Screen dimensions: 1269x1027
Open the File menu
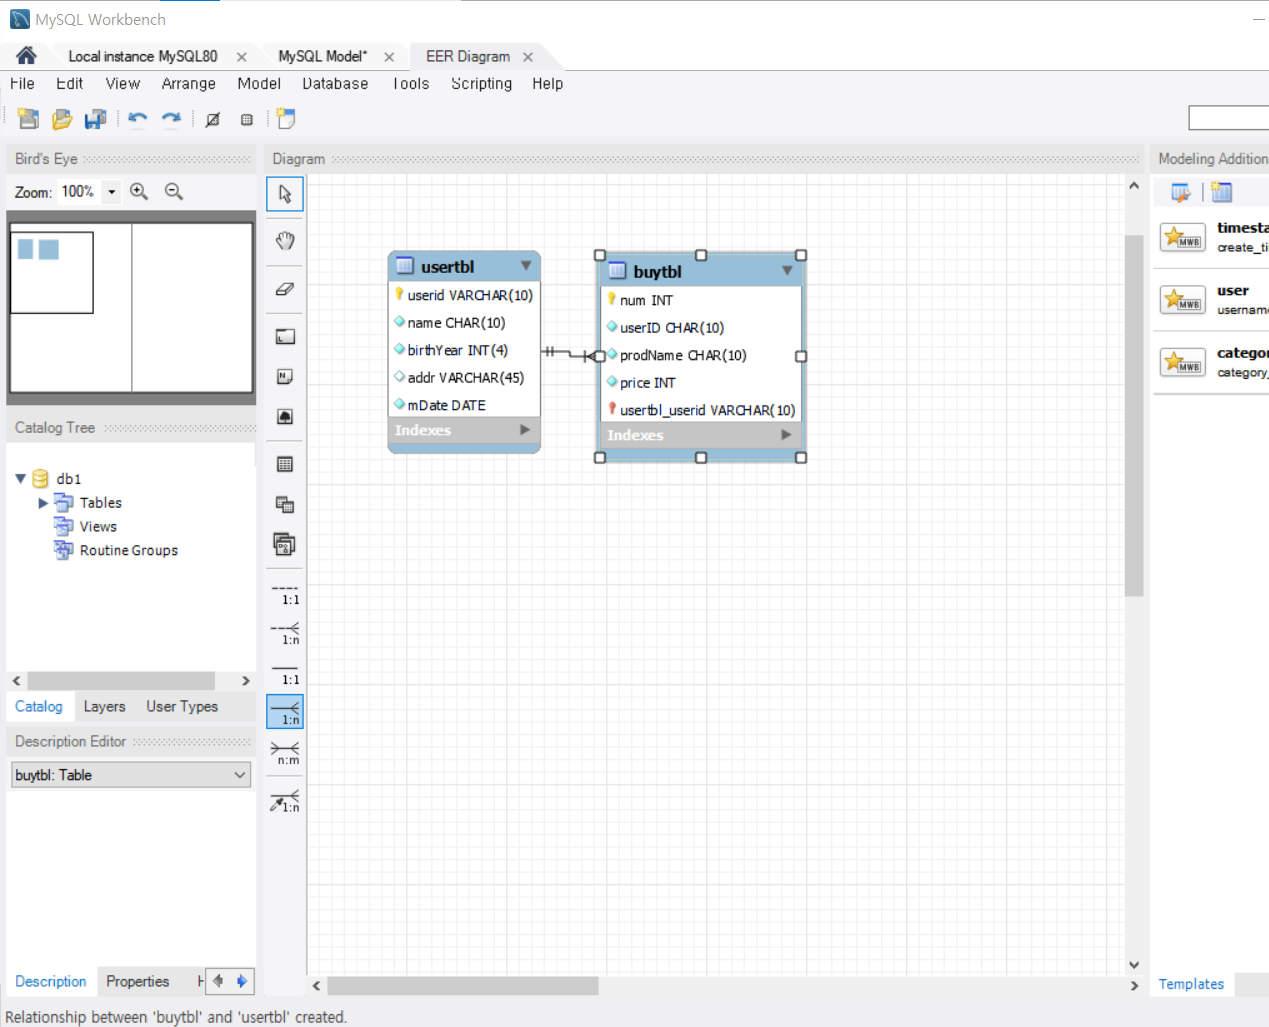(x=22, y=84)
